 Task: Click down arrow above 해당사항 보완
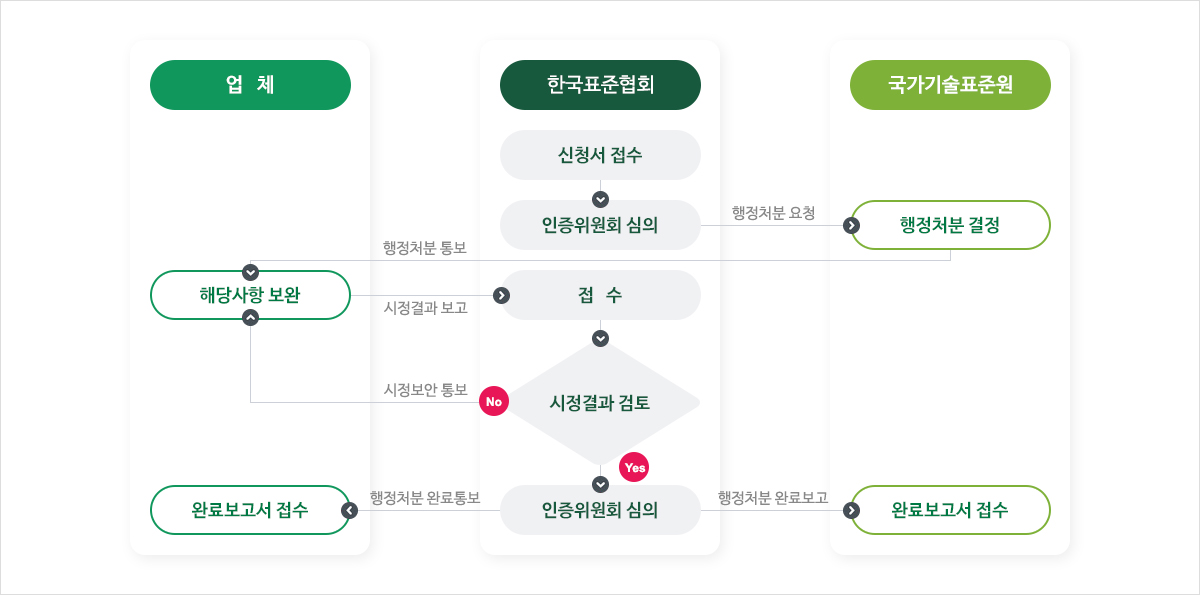click(x=250, y=272)
